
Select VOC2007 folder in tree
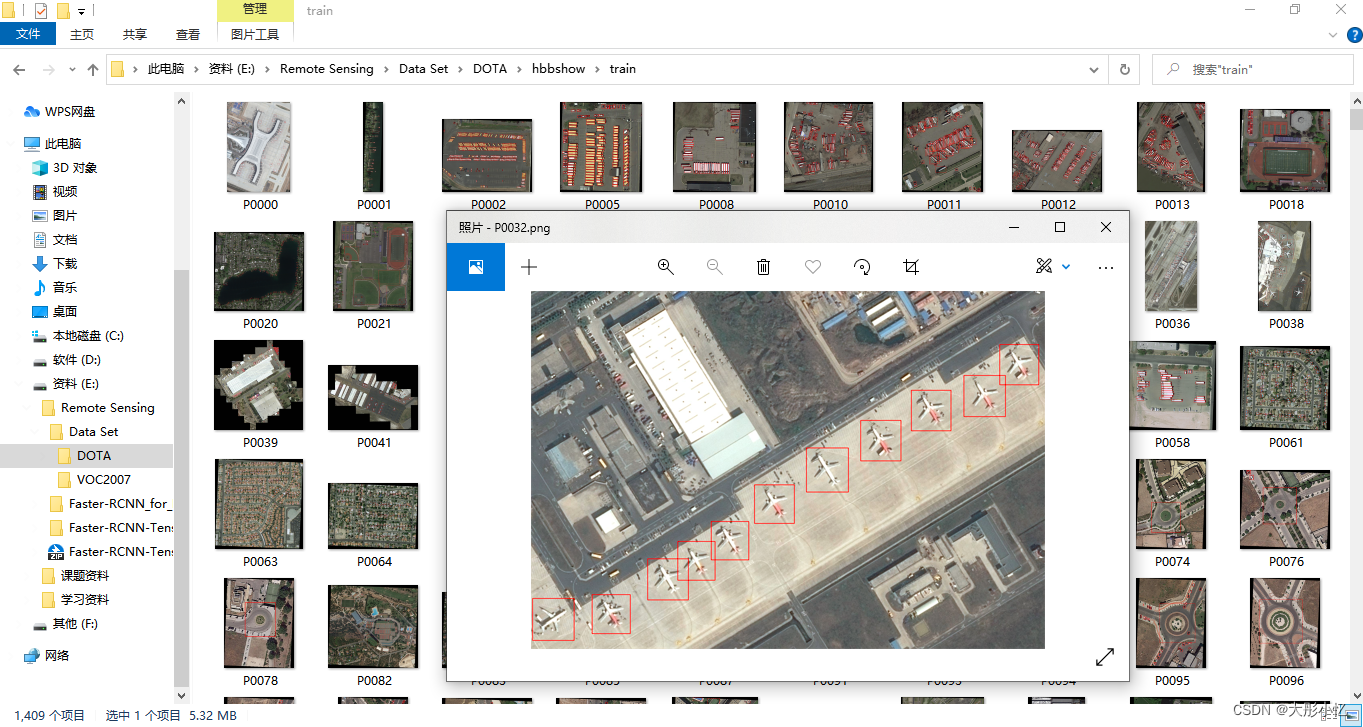pos(94,480)
